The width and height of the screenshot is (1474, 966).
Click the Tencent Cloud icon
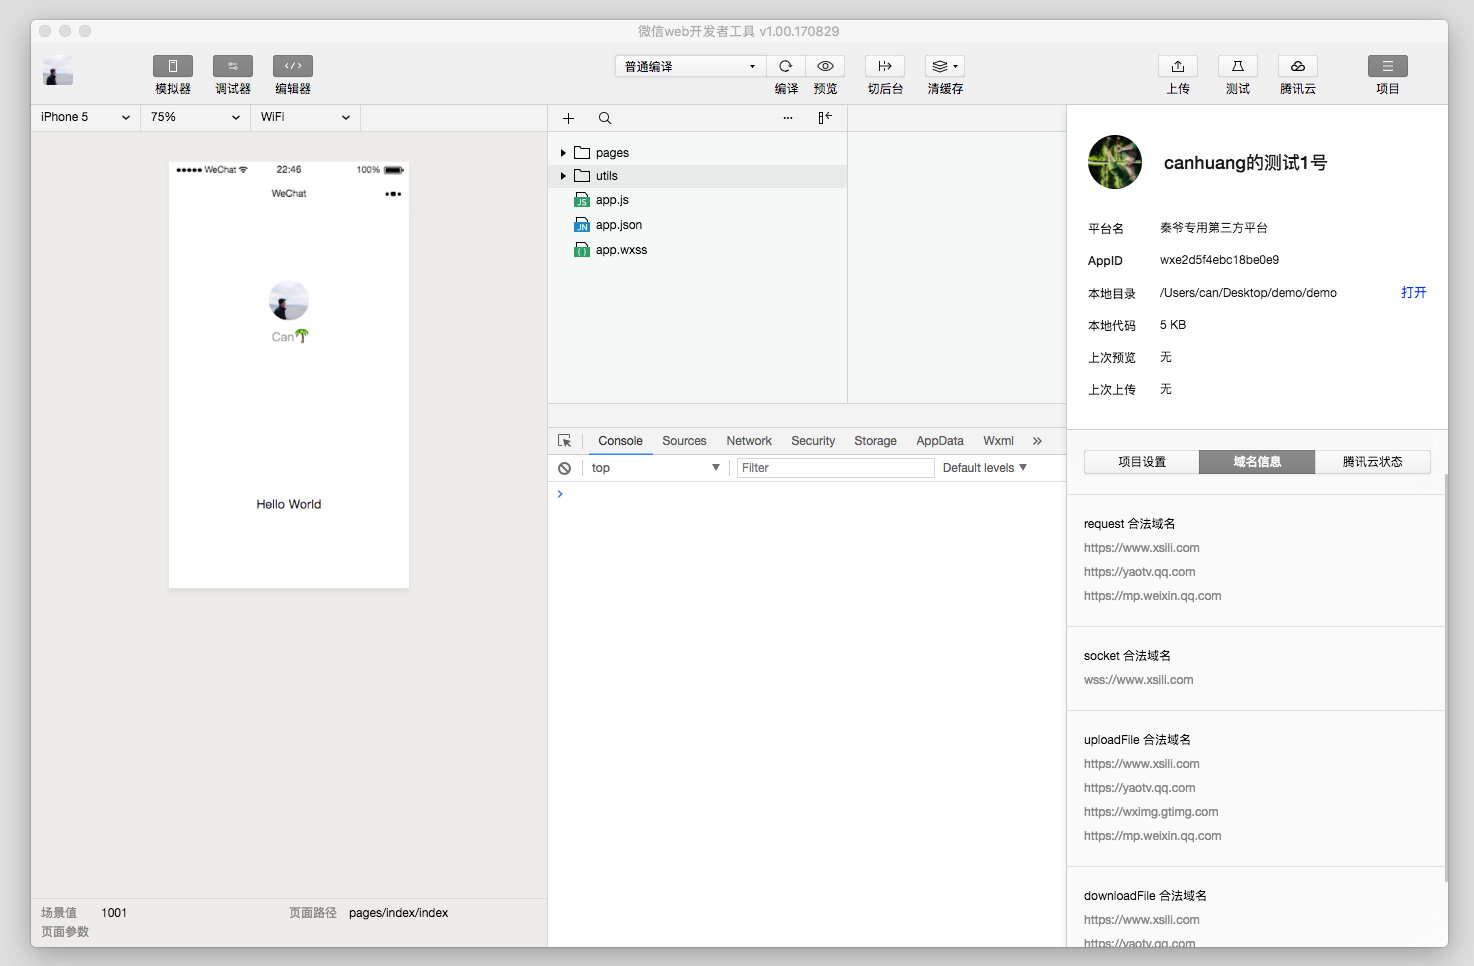point(1297,66)
